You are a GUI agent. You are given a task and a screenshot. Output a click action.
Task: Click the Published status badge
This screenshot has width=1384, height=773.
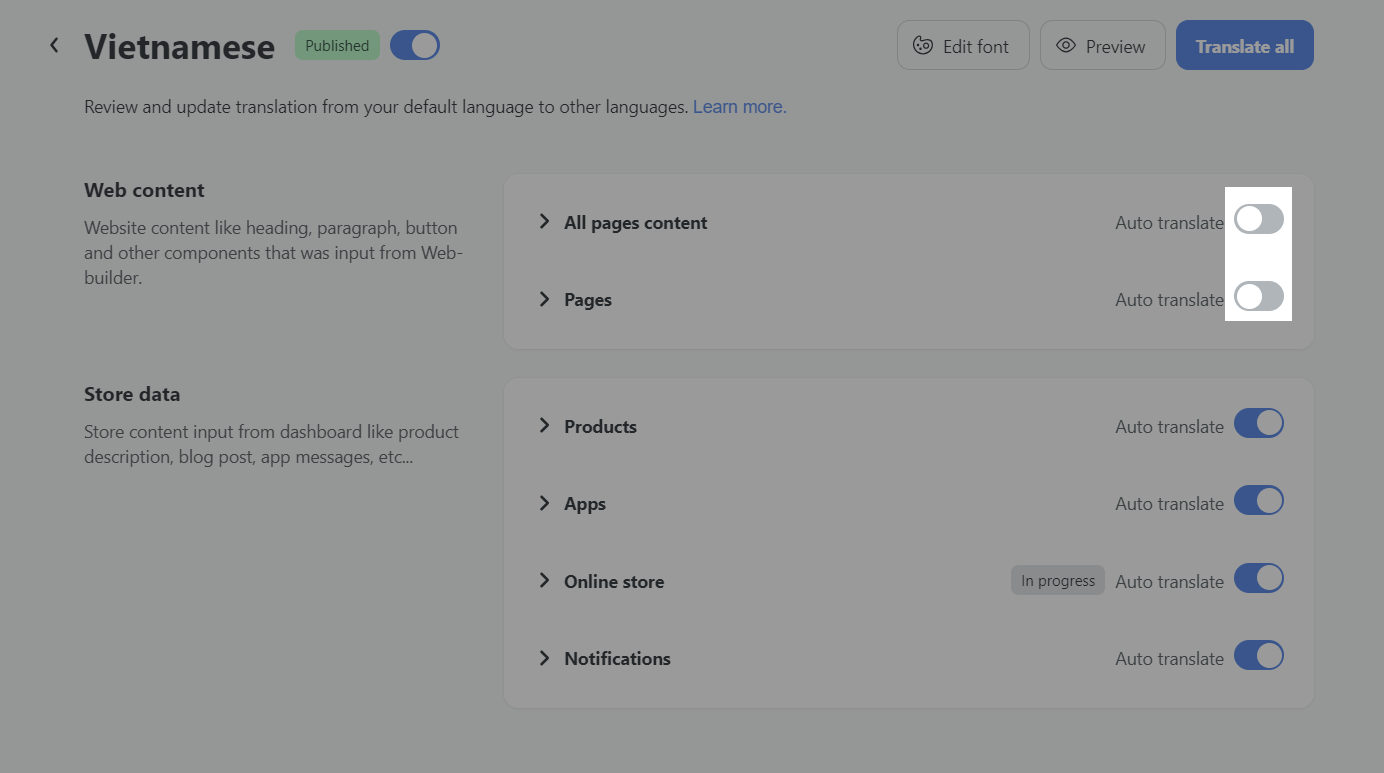(337, 45)
